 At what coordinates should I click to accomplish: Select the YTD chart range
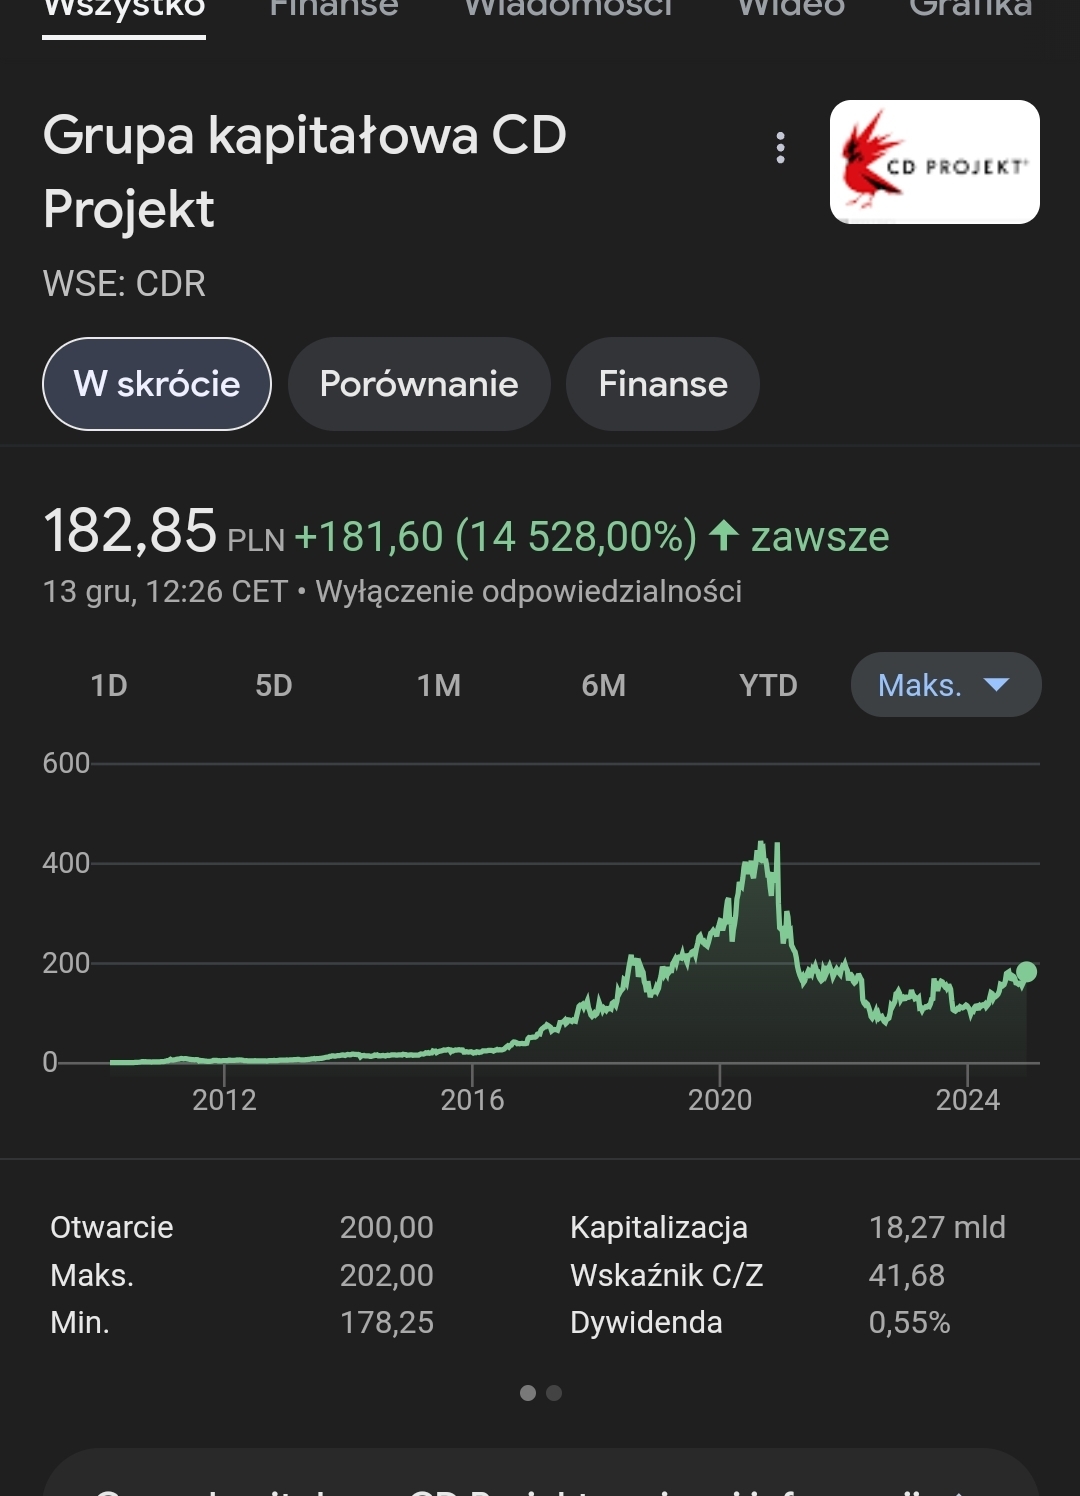coord(768,685)
